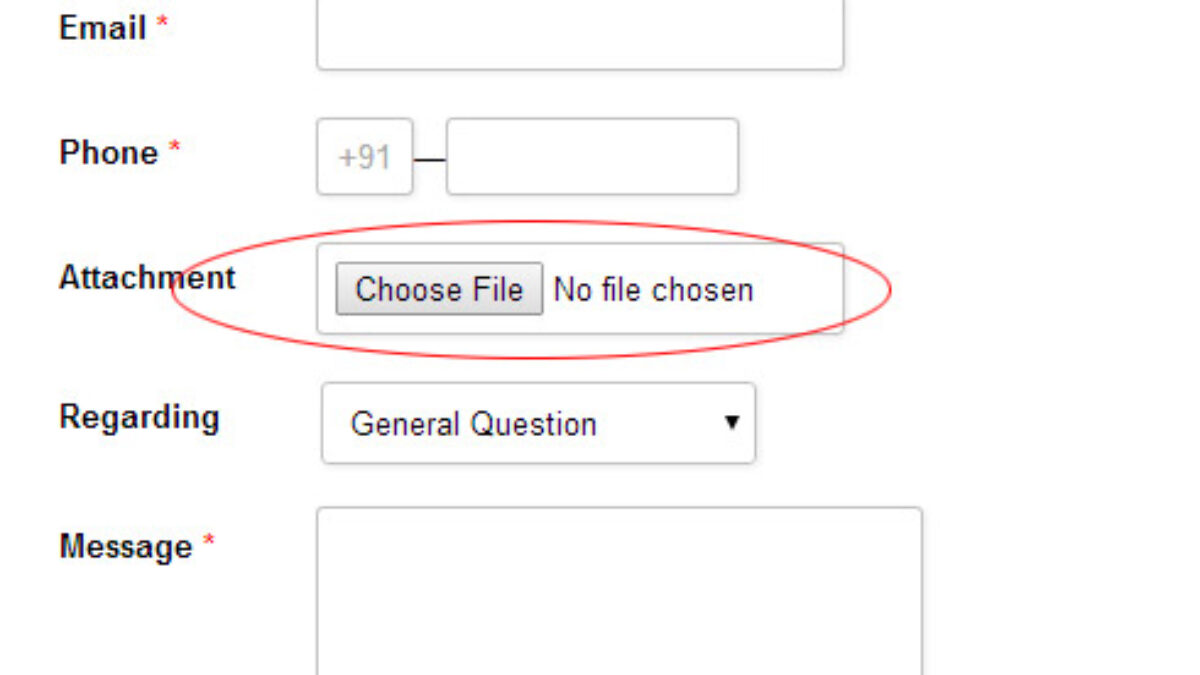The height and width of the screenshot is (675, 1200).
Task: Click the Phone field label
Action: [109, 153]
